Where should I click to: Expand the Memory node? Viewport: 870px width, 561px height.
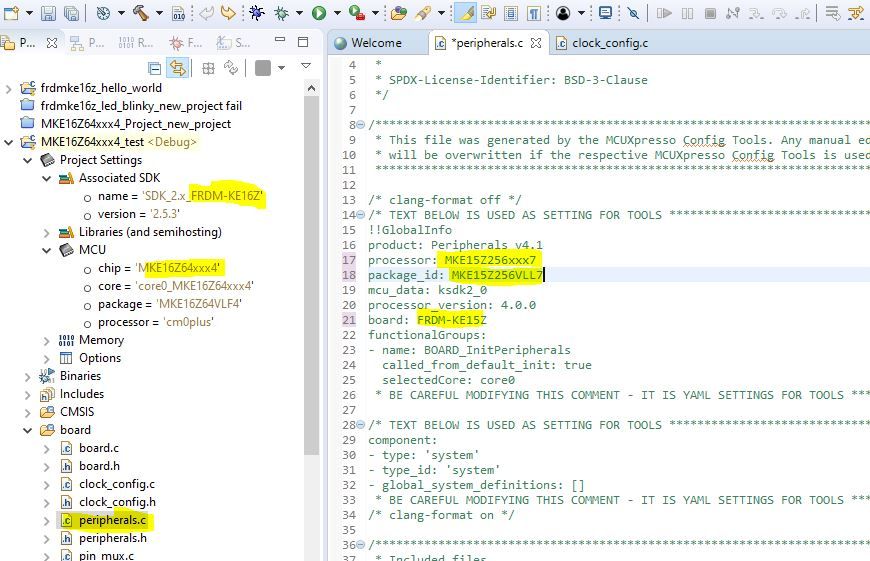tap(47, 341)
